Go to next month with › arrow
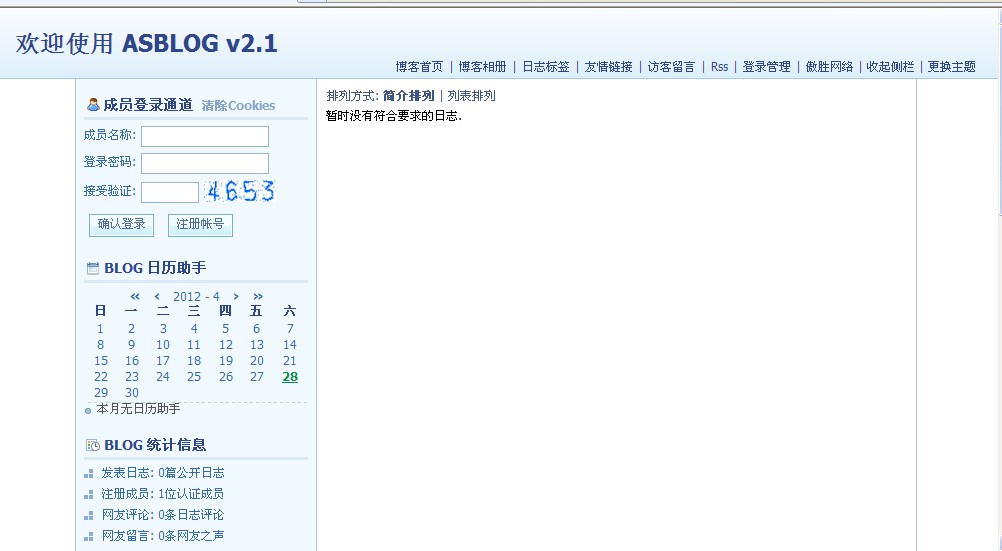The image size is (1002, 551). tap(236, 297)
